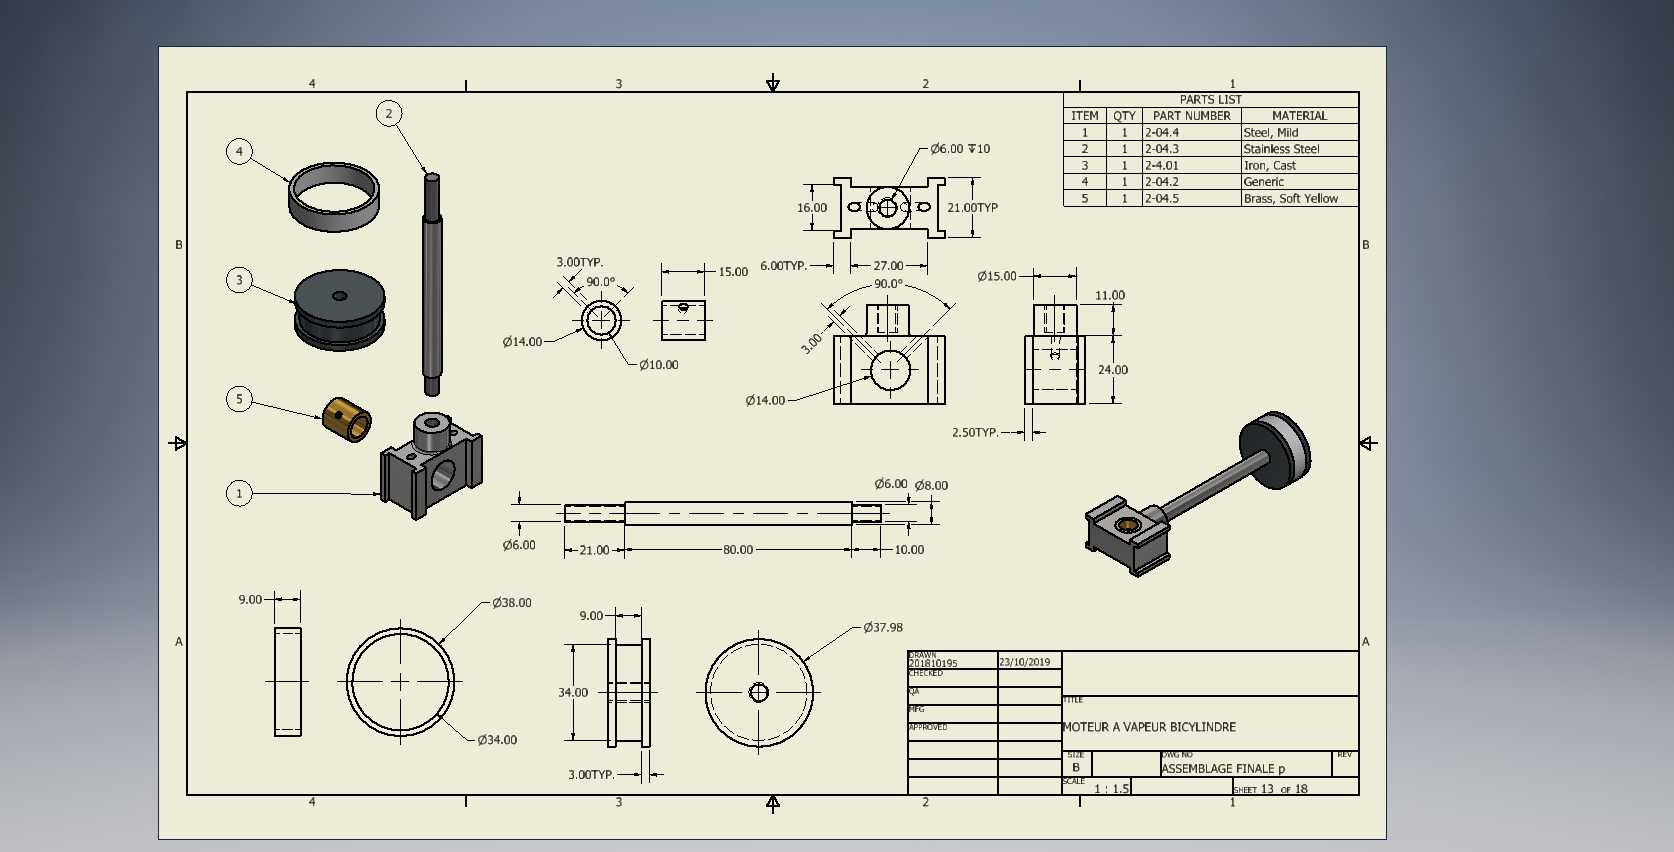Viewport: 1674px width, 852px height.
Task: Click the dark grey piston isometric view
Action: pyautogui.click(x=340, y=309)
